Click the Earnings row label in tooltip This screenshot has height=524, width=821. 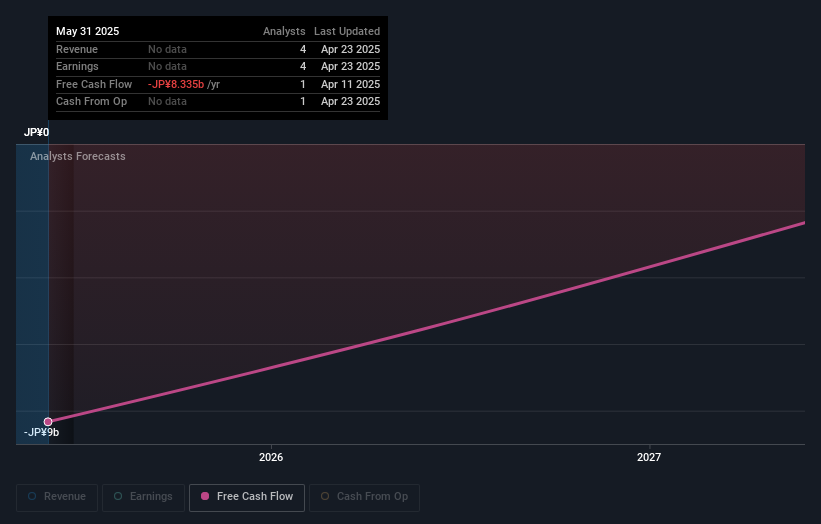pos(77,66)
